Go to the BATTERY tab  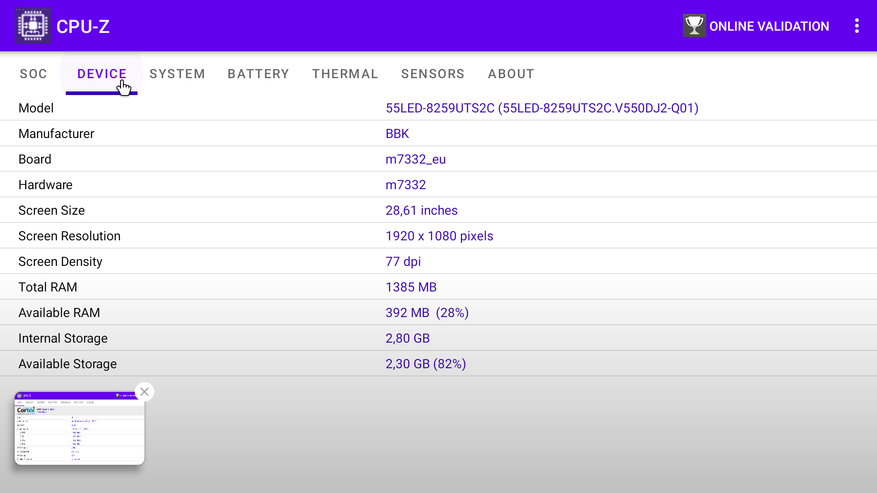258,74
